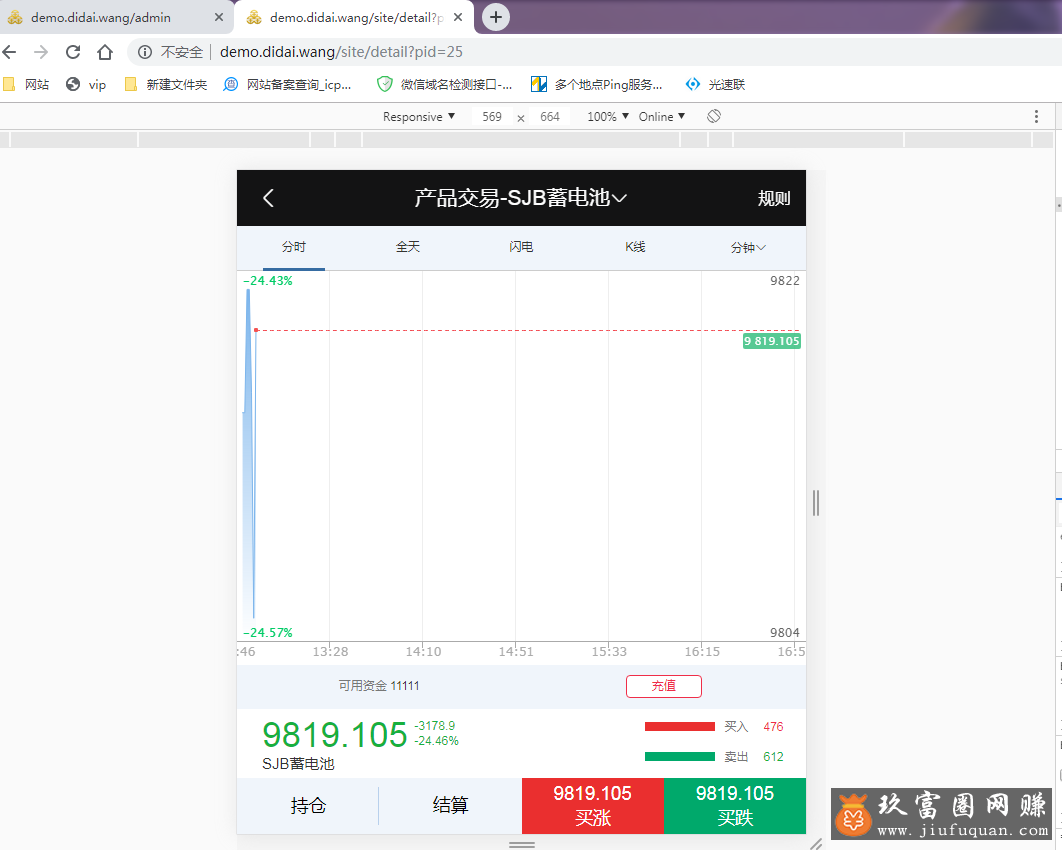Open the Online throttling dropdown

point(662,117)
